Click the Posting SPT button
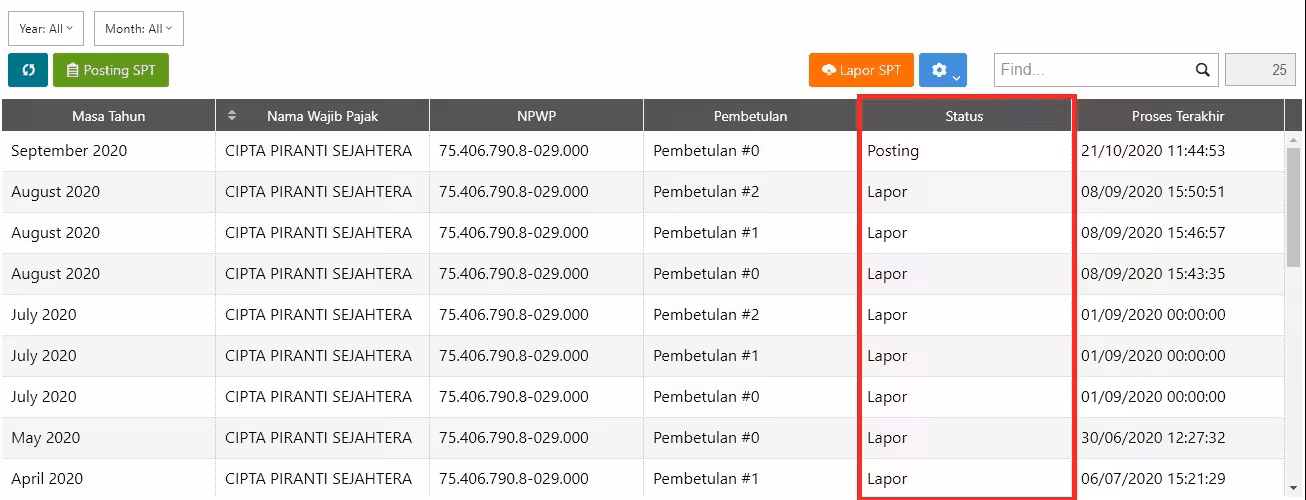 coord(111,70)
